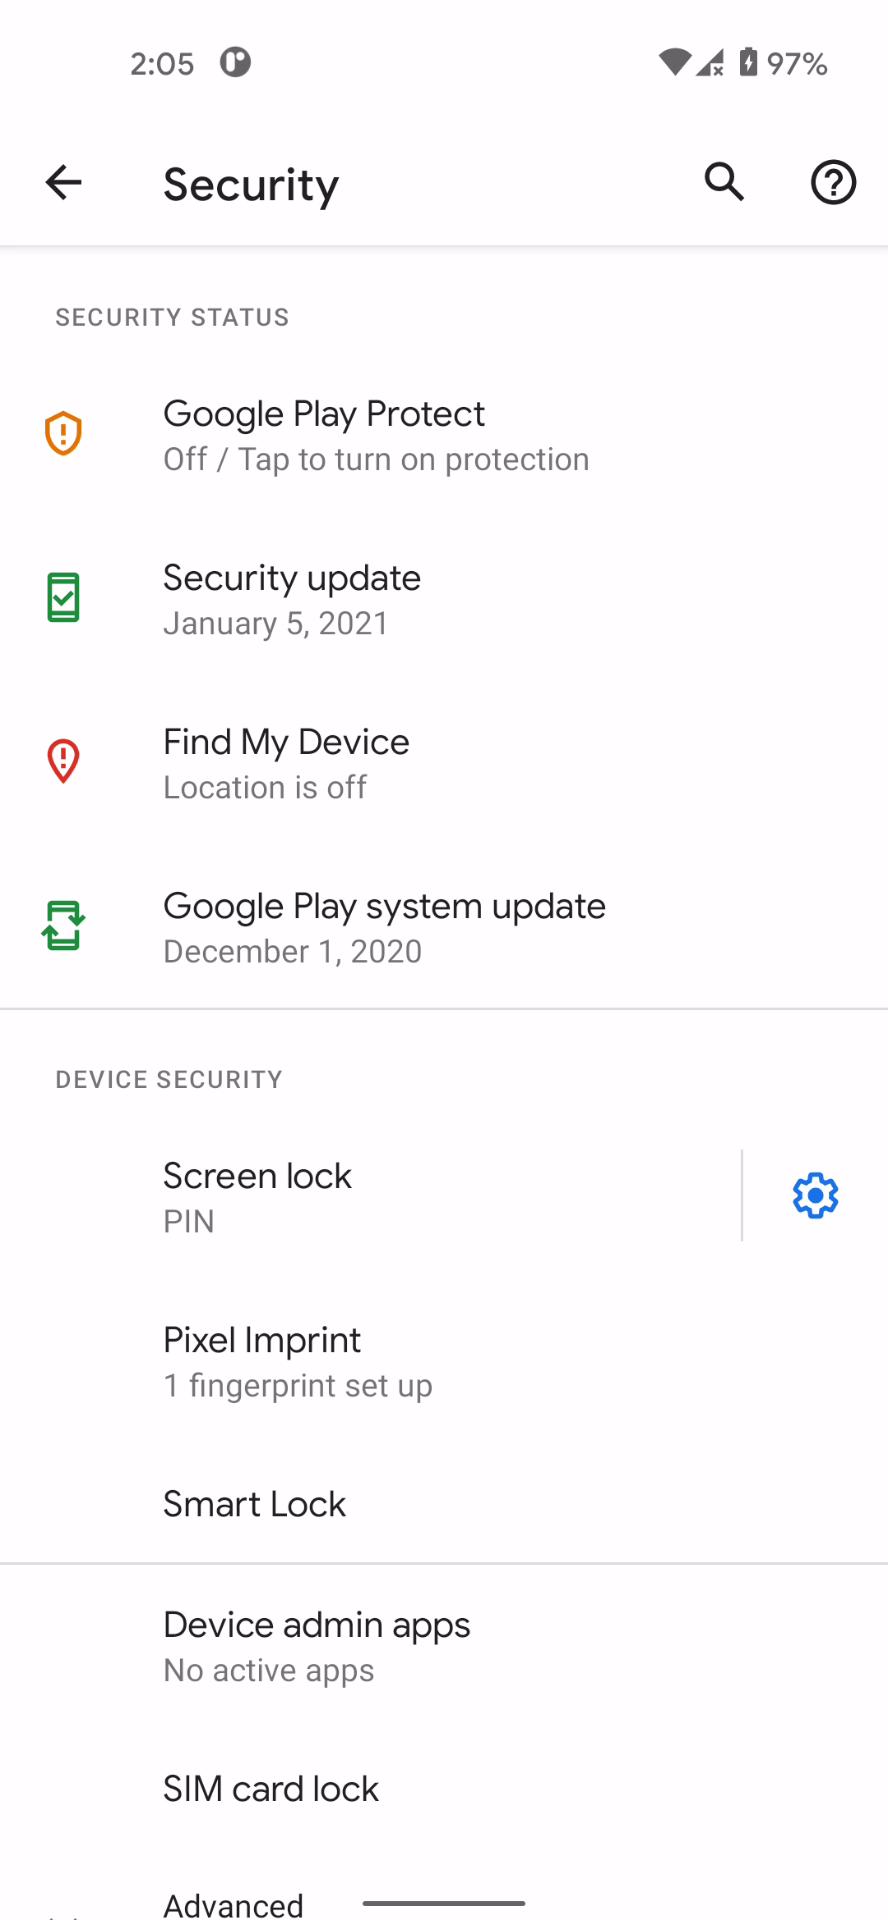This screenshot has width=888, height=1920.
Task: Click the Google Play system update refresh icon
Action: pos(63,925)
